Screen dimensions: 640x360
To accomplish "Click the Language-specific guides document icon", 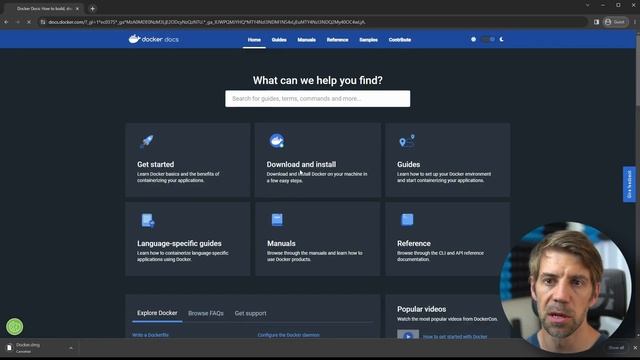I will 148,220.
